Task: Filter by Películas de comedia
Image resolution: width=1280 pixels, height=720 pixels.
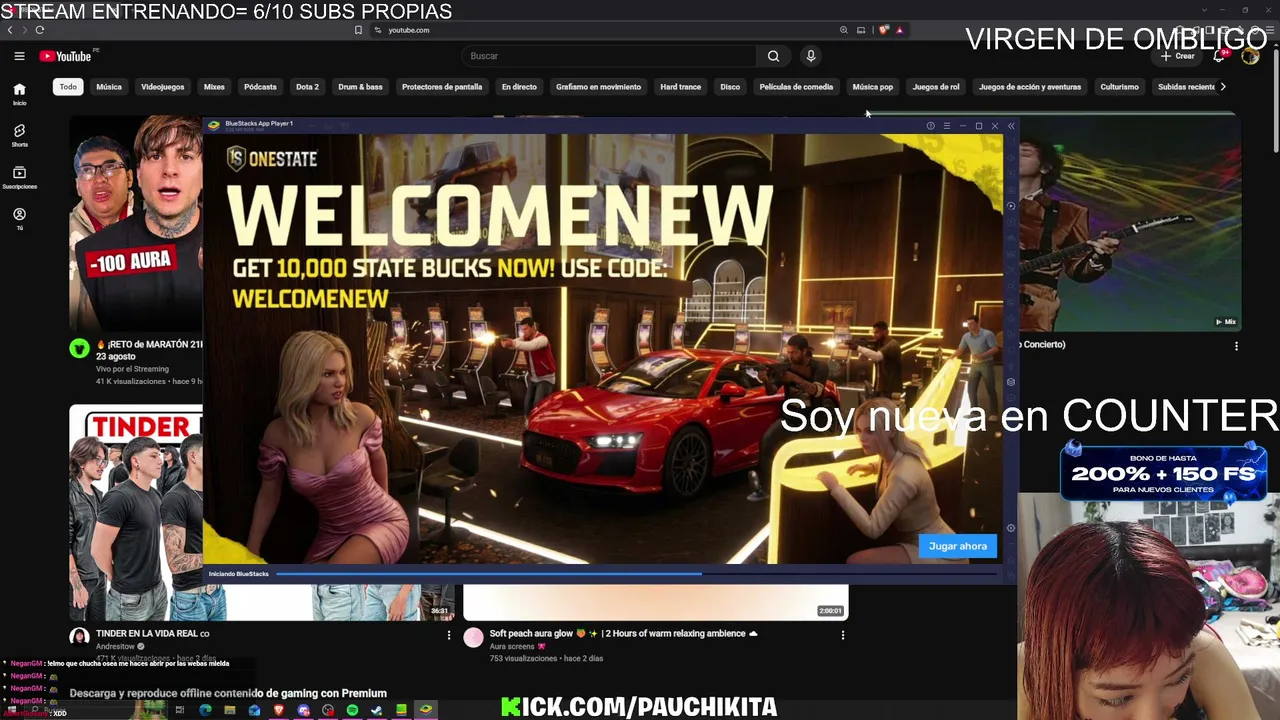Action: pyautogui.click(x=796, y=87)
